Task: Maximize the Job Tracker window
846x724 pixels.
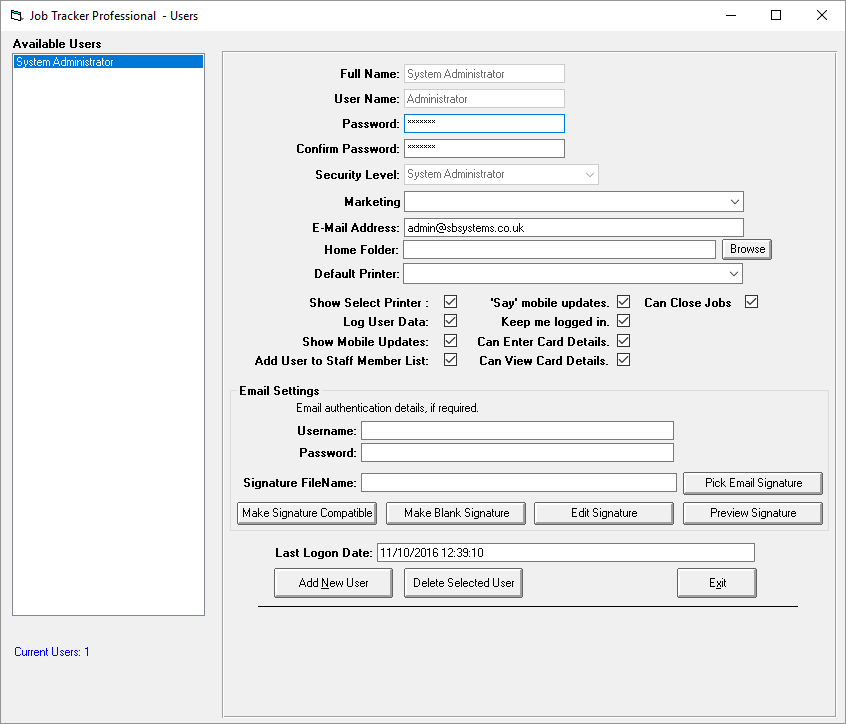Action: point(776,15)
